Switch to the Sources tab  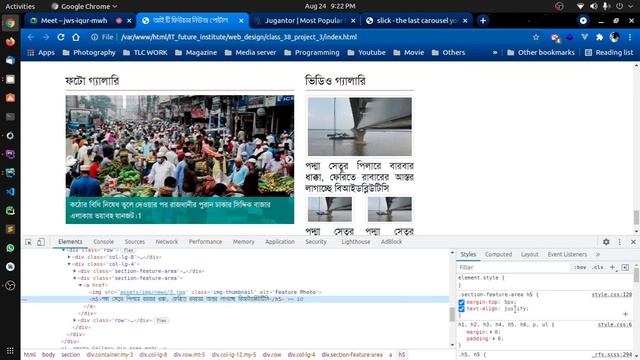click(135, 242)
